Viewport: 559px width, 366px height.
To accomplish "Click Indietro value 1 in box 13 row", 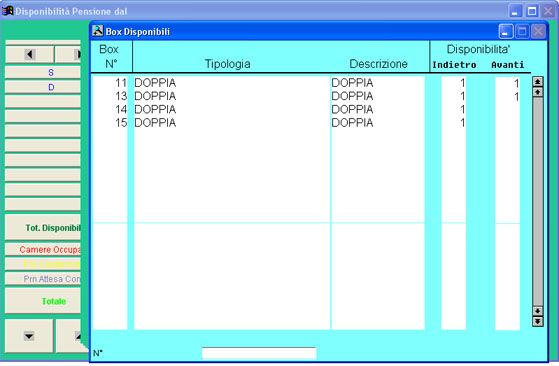I will [x=462, y=96].
